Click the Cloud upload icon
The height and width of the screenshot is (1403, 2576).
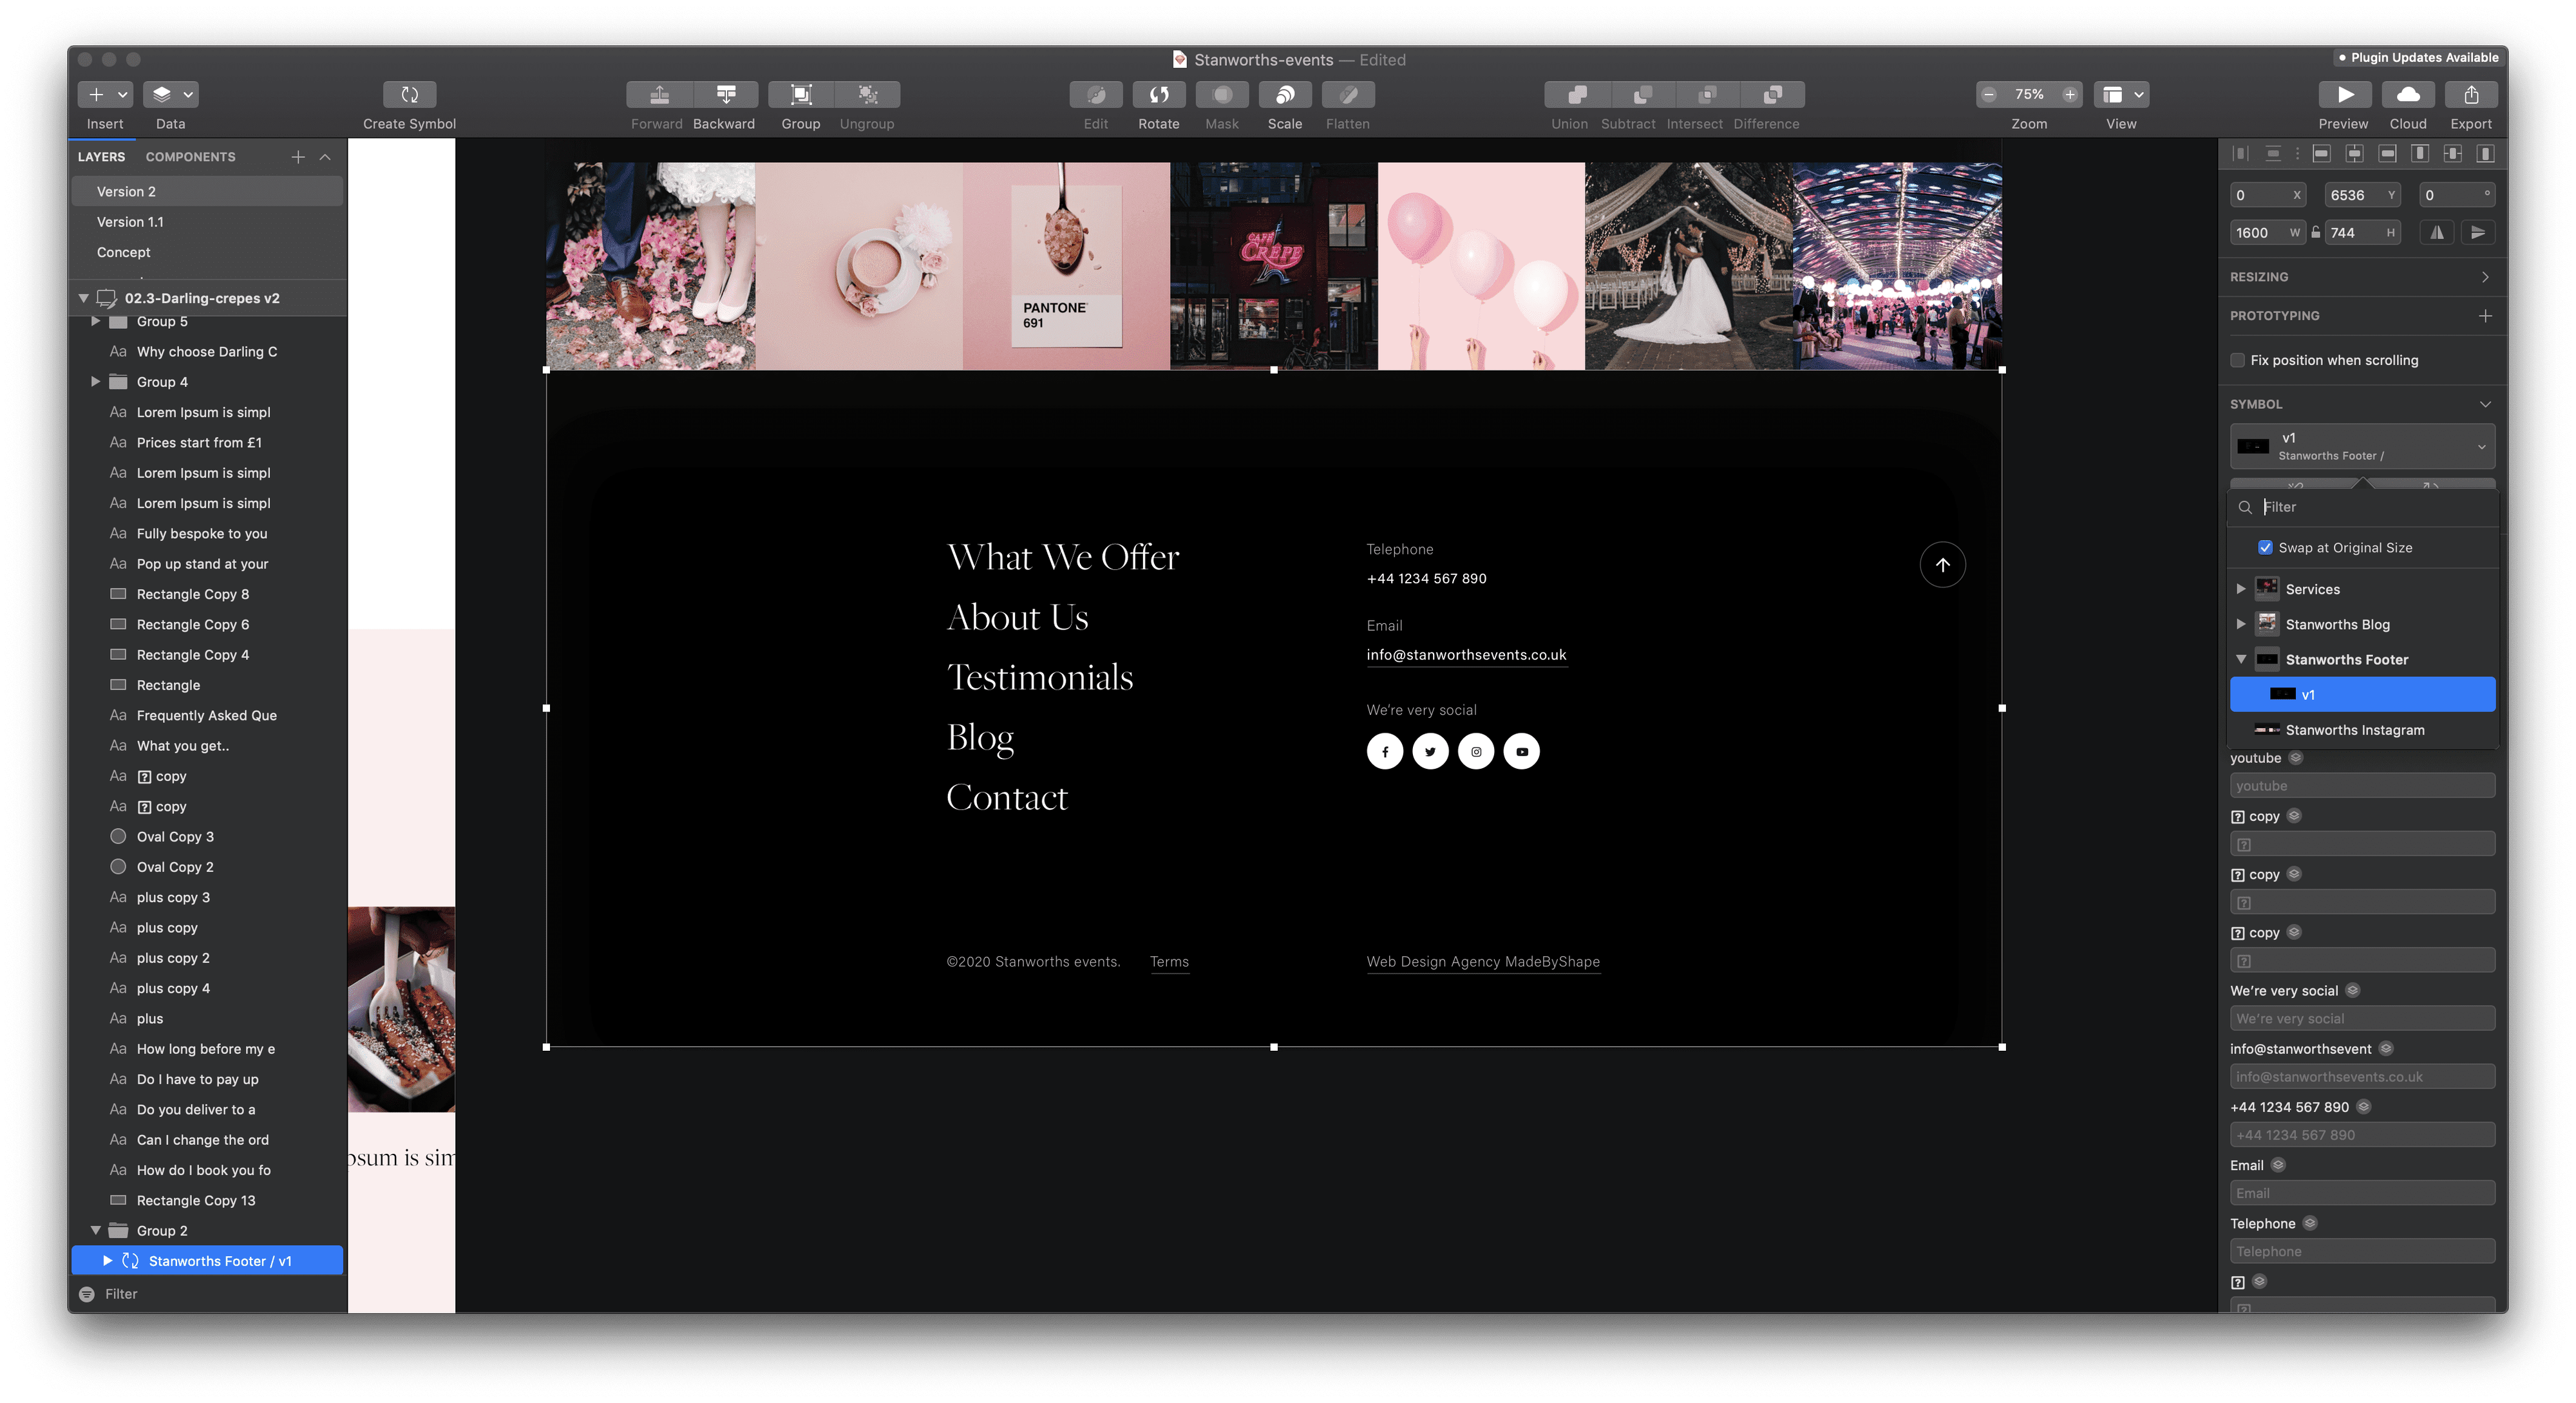(x=2407, y=94)
